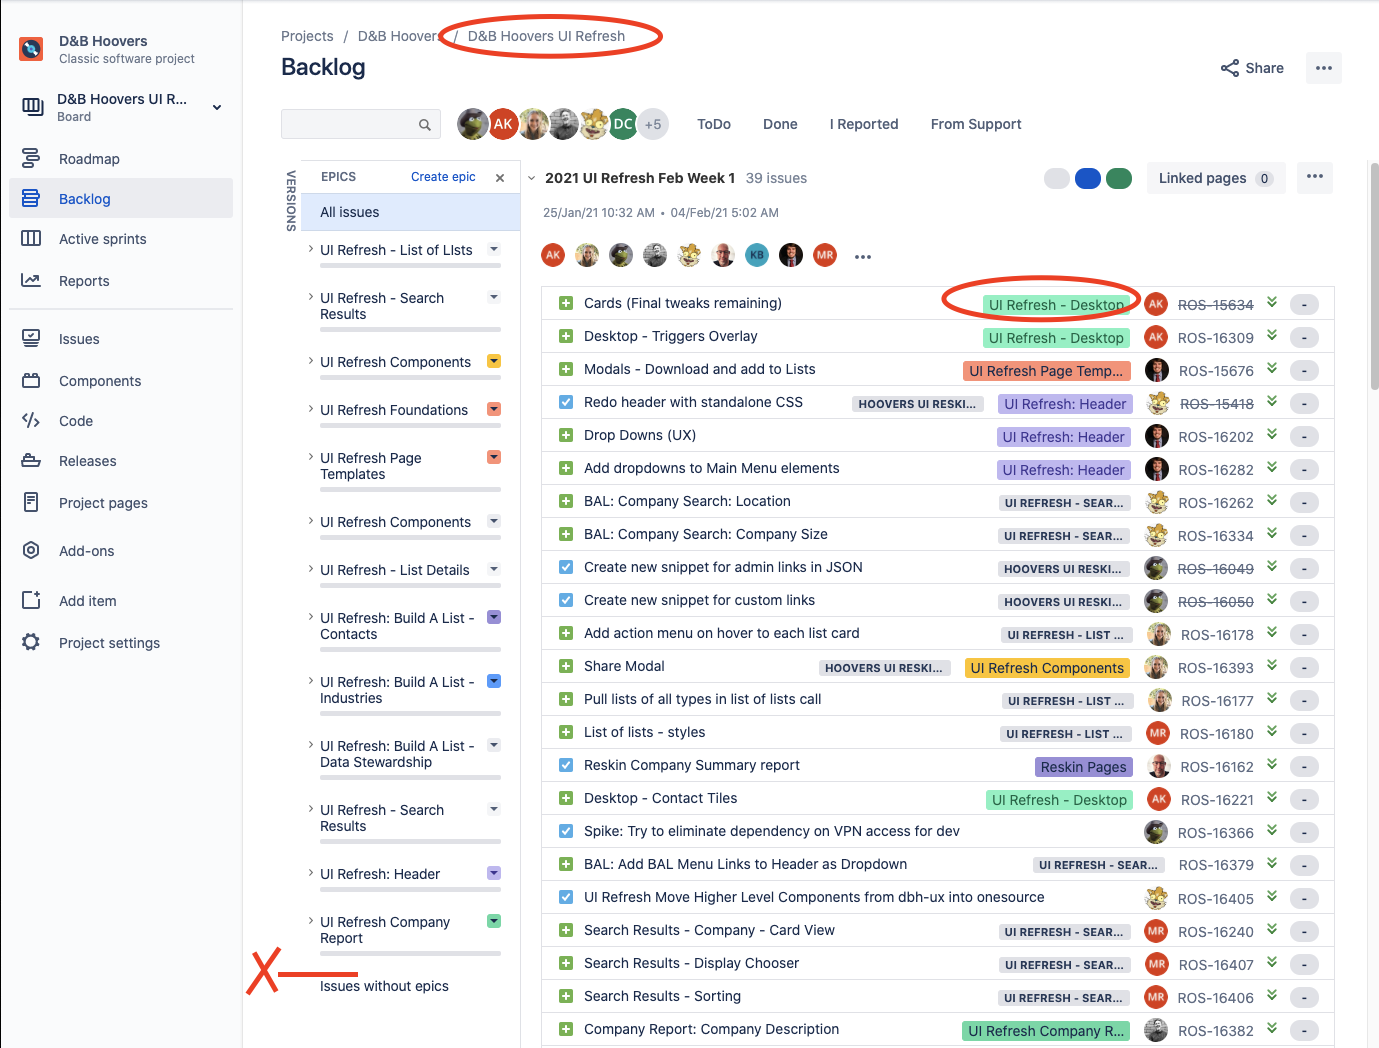This screenshot has width=1379, height=1048.
Task: Toggle the ToDo quick filter
Action: [714, 124]
